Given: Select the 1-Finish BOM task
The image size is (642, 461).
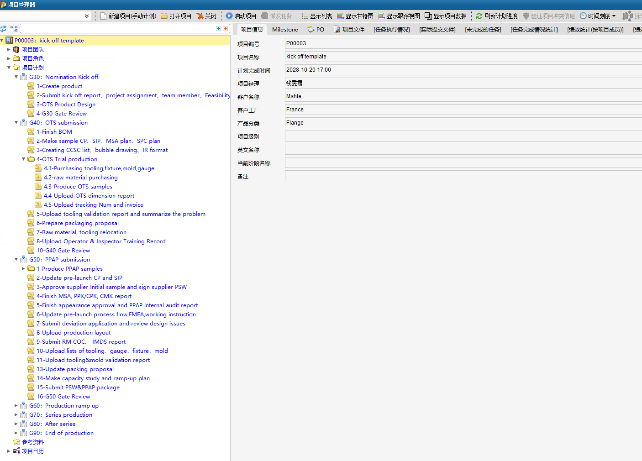Looking at the screenshot, I should 50,131.
